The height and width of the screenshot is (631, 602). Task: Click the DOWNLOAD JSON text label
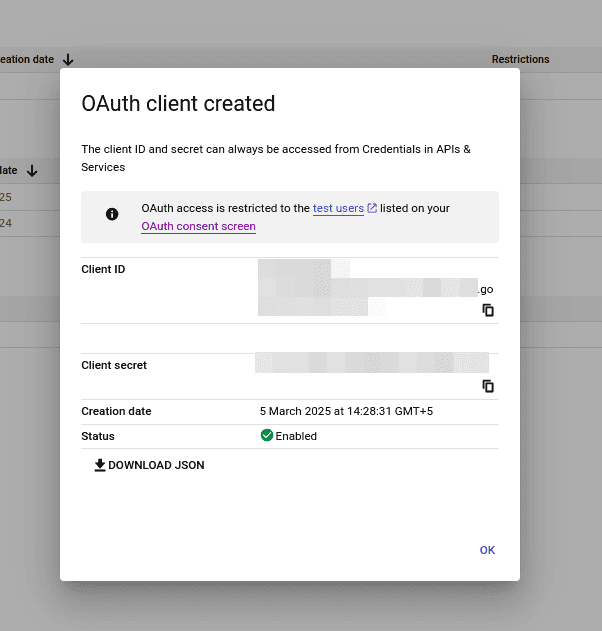click(x=156, y=465)
